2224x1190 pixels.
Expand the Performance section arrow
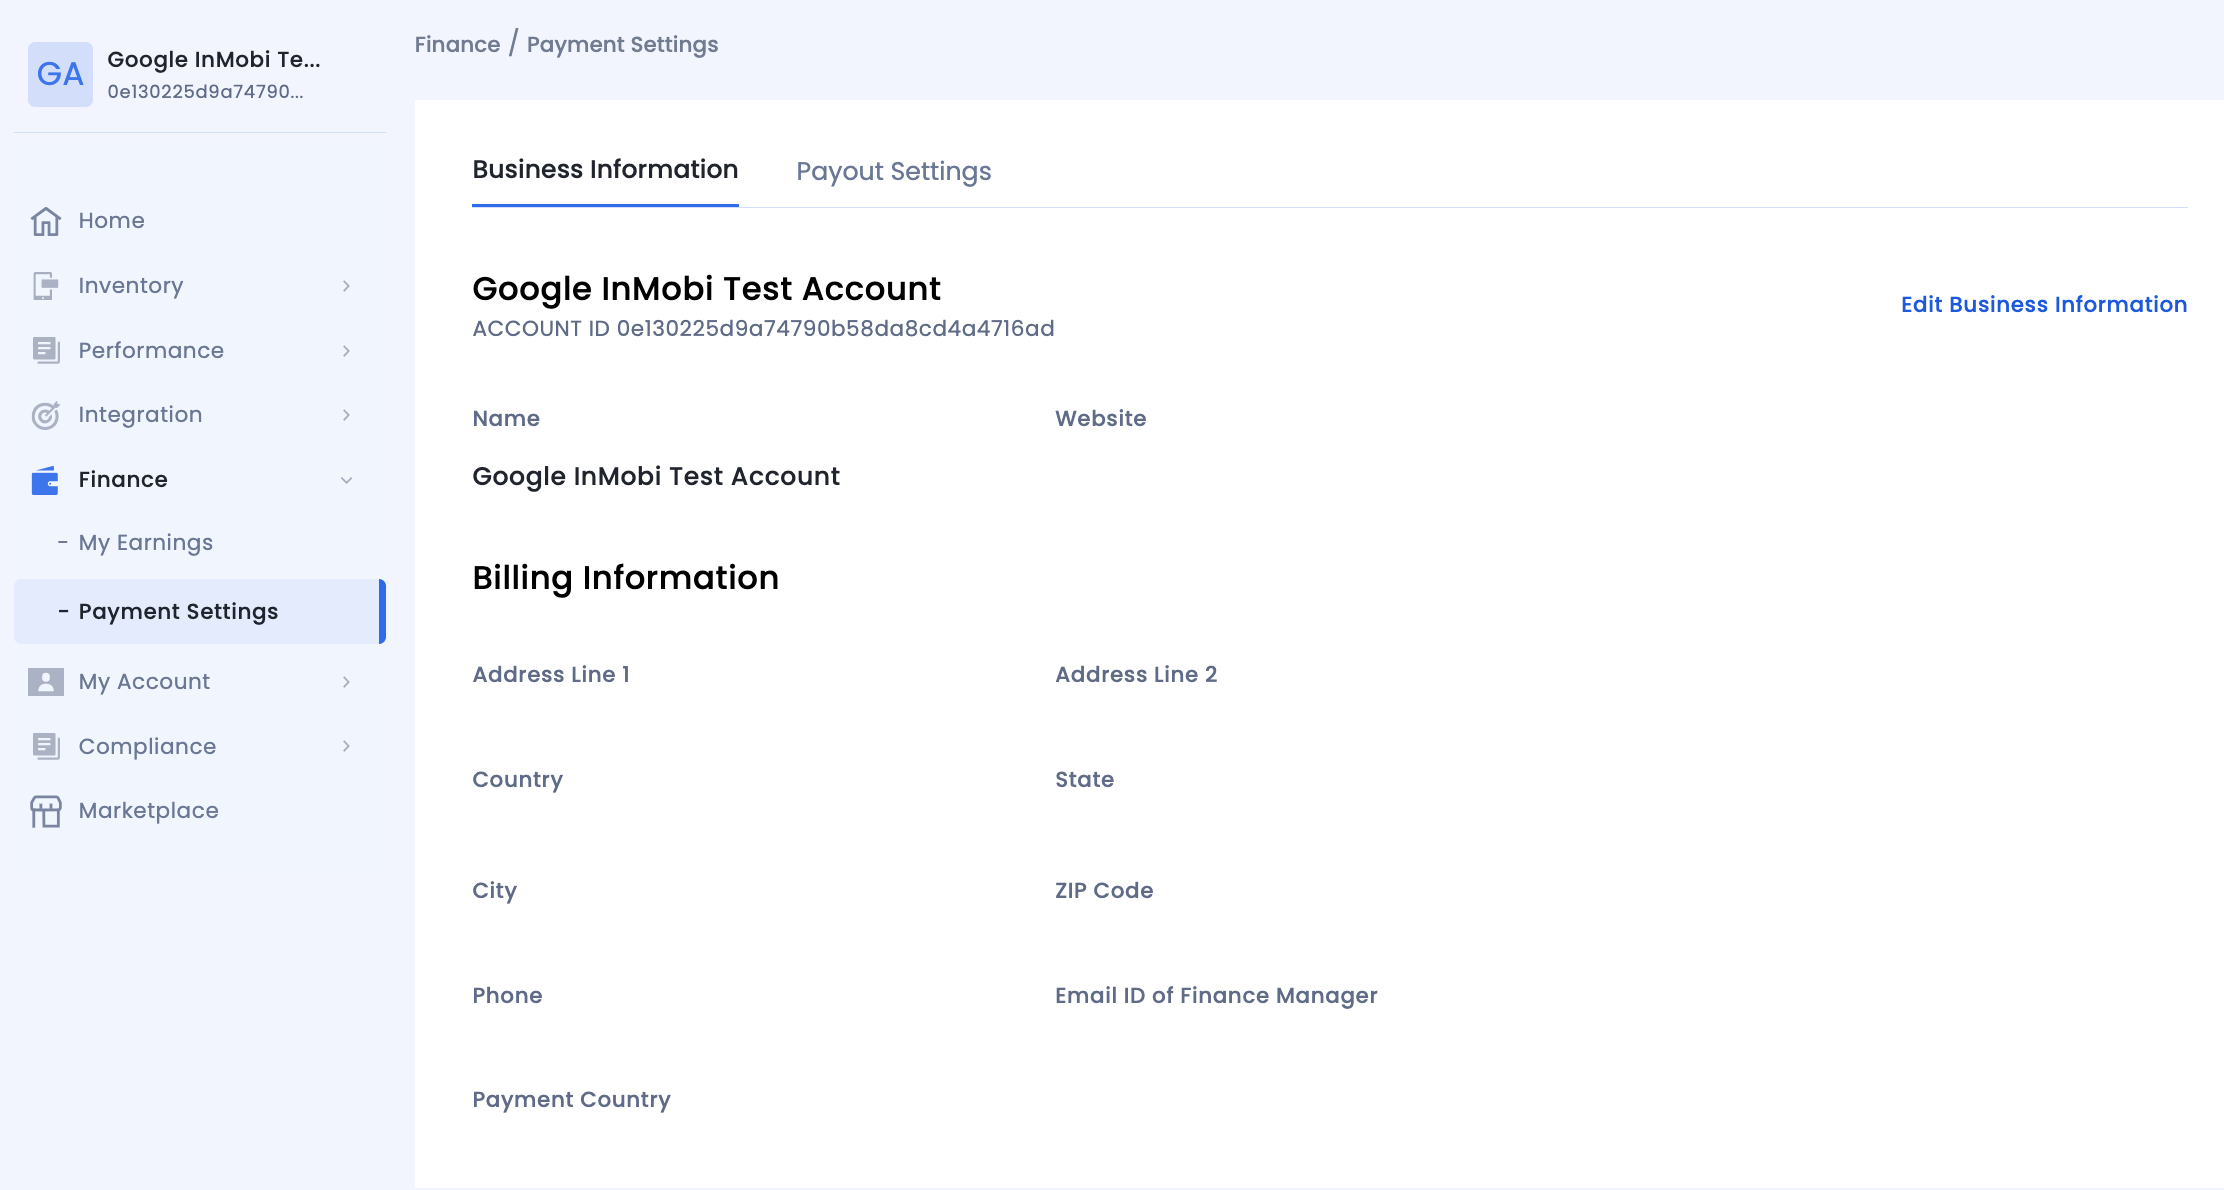tap(346, 350)
